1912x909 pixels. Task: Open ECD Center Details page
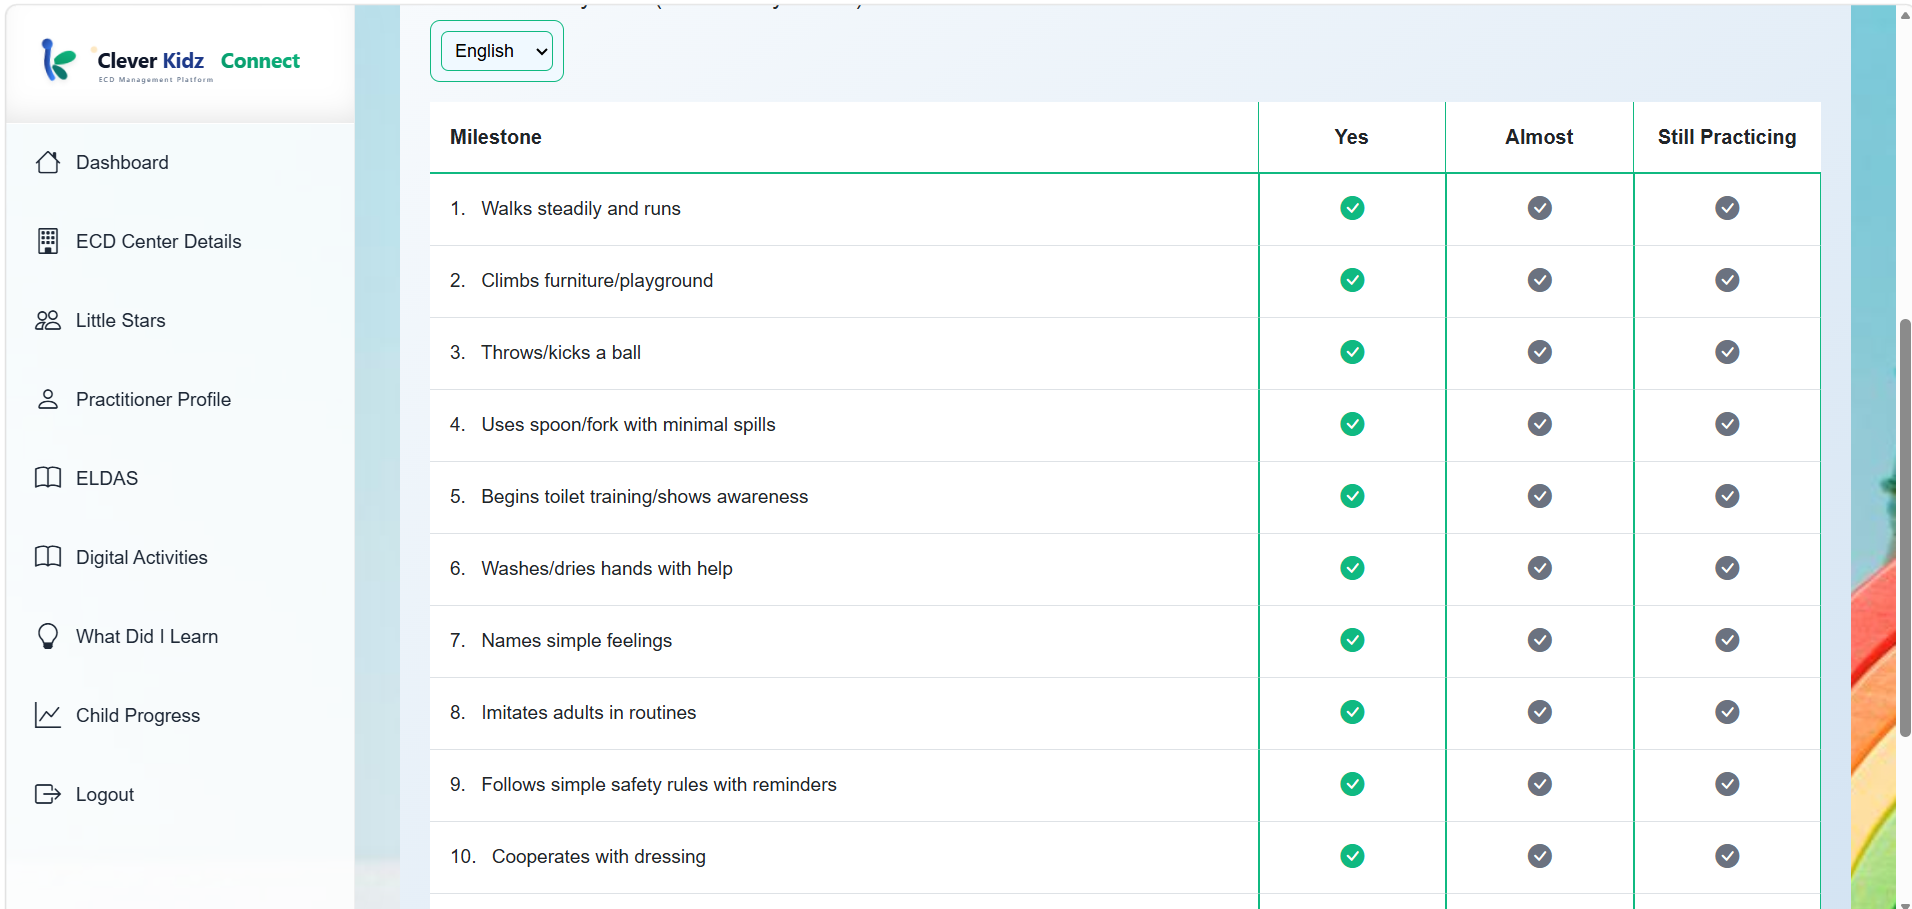pos(159,241)
